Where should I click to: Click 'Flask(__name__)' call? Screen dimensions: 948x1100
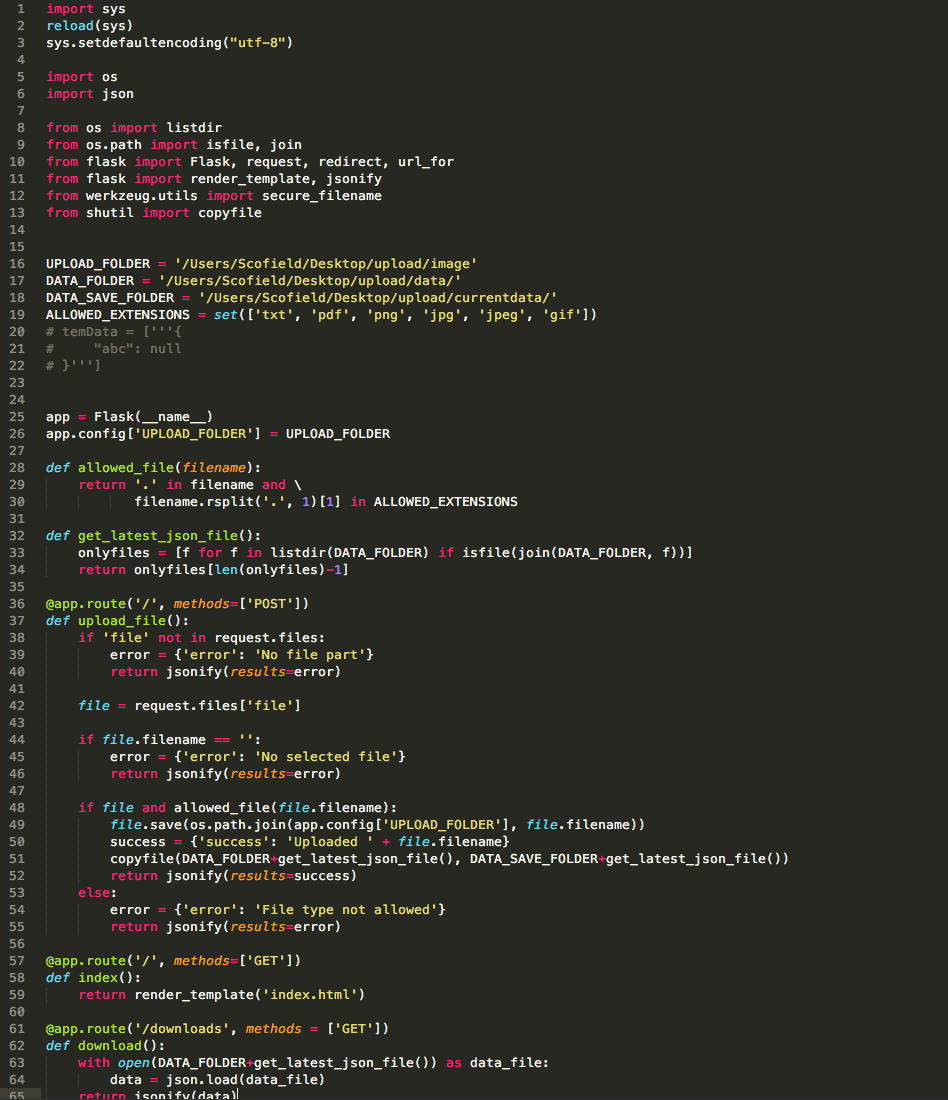click(x=153, y=417)
